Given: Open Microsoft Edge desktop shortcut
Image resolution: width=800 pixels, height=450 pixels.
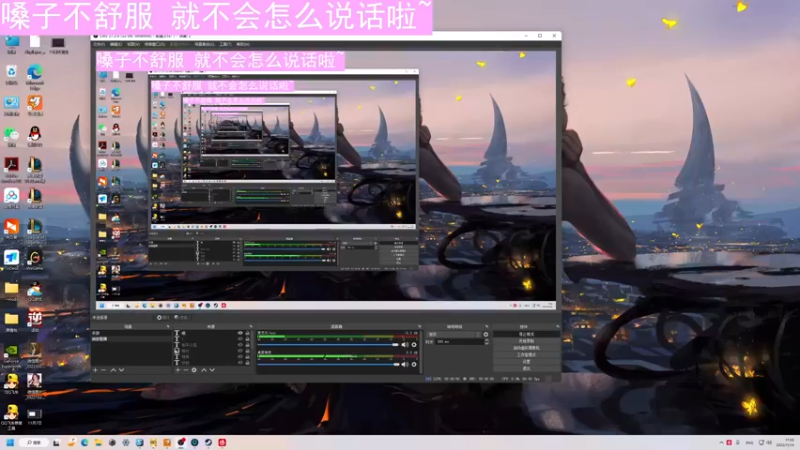Looking at the screenshot, I should [35, 77].
